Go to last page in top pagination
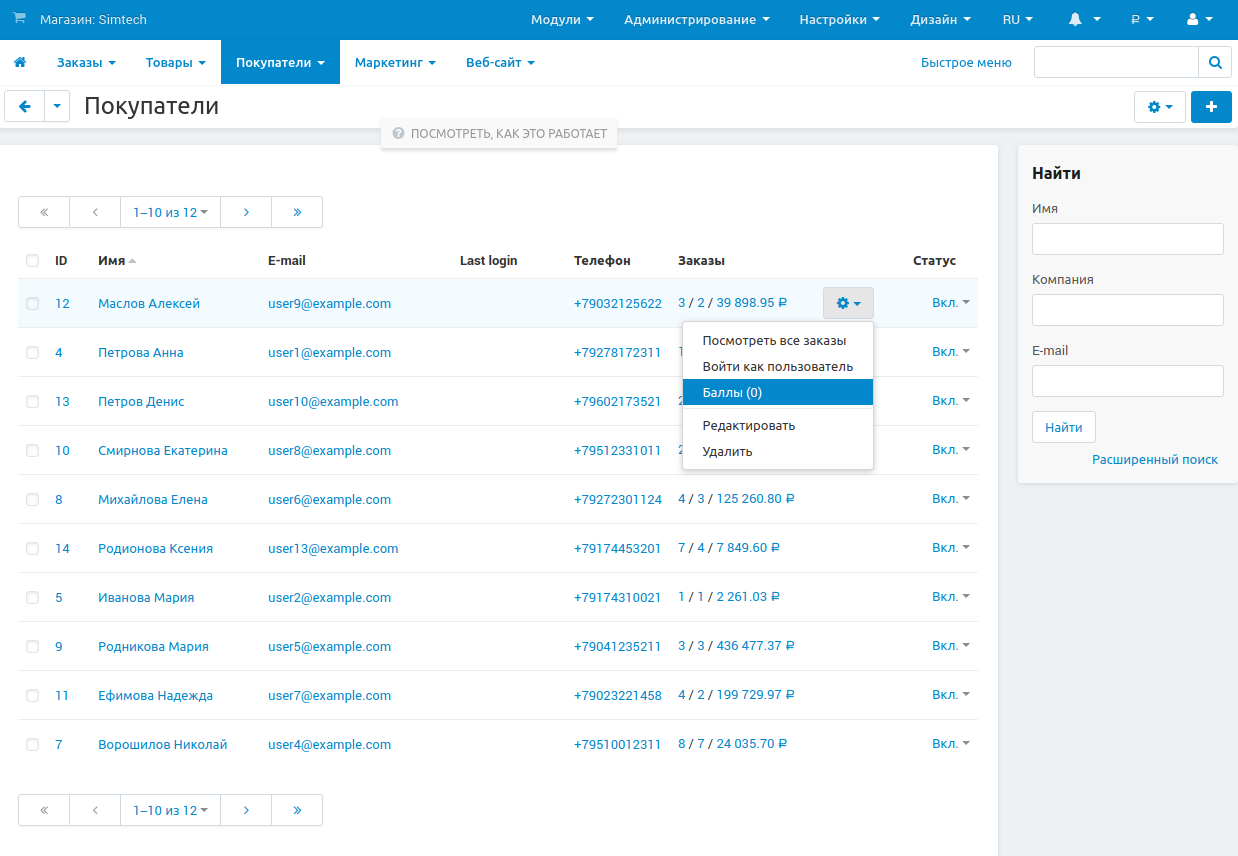Viewport: 1238px width, 856px height. pos(297,212)
